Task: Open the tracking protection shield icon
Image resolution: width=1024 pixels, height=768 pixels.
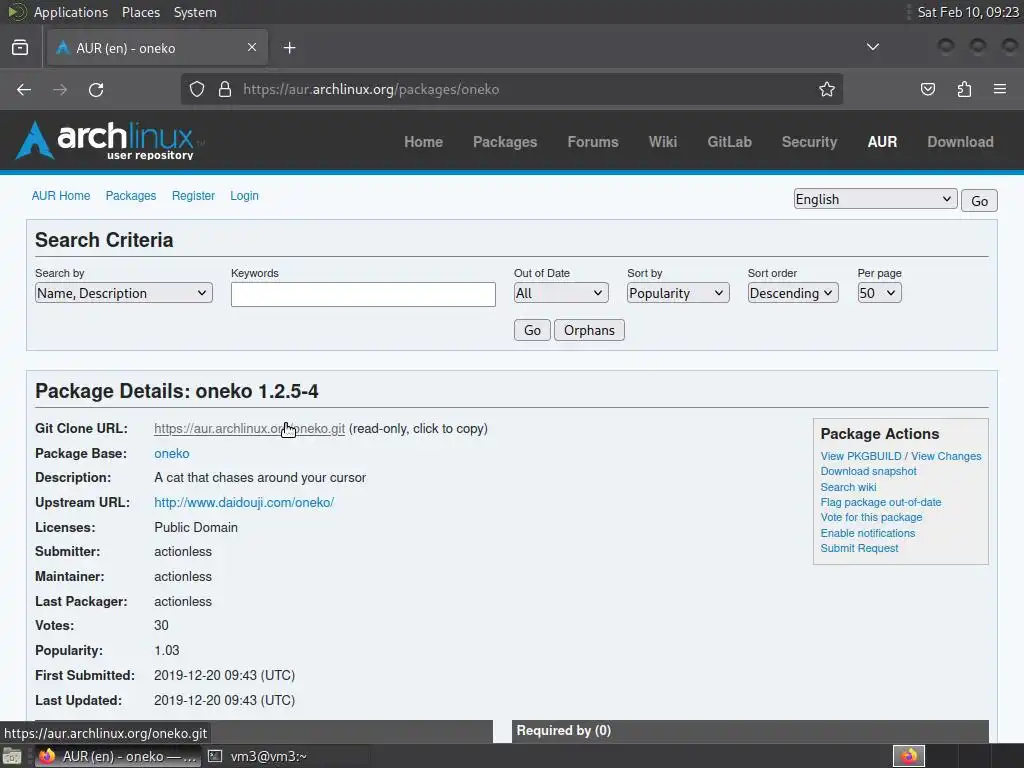Action: 197,89
